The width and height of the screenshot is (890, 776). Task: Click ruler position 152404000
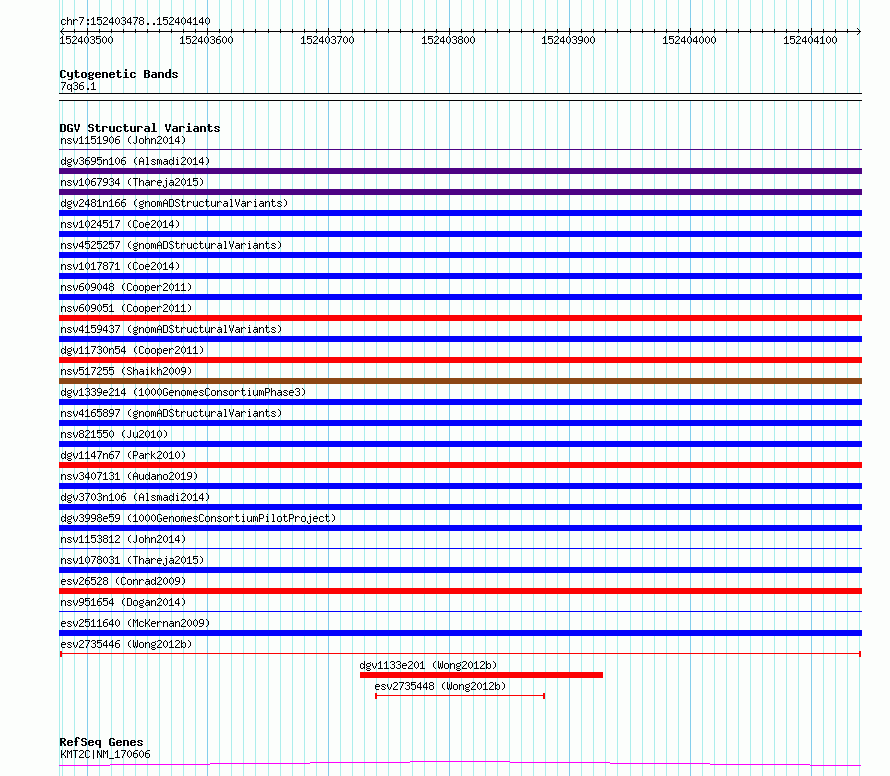point(690,40)
